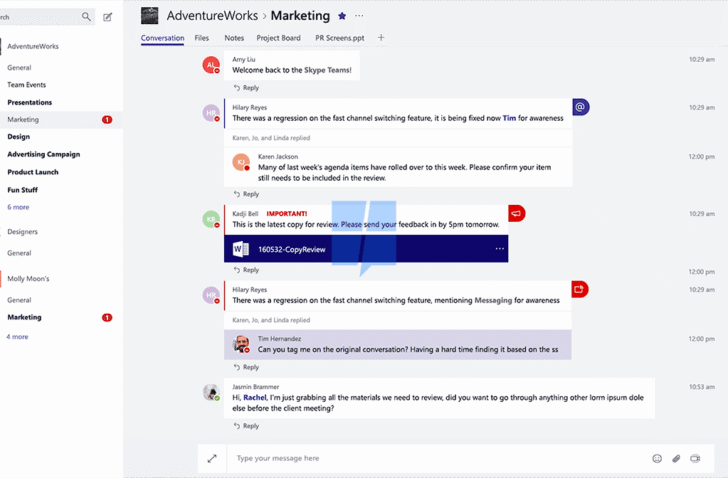Click the @ mention badge icon
728x478 pixels.
click(580, 107)
